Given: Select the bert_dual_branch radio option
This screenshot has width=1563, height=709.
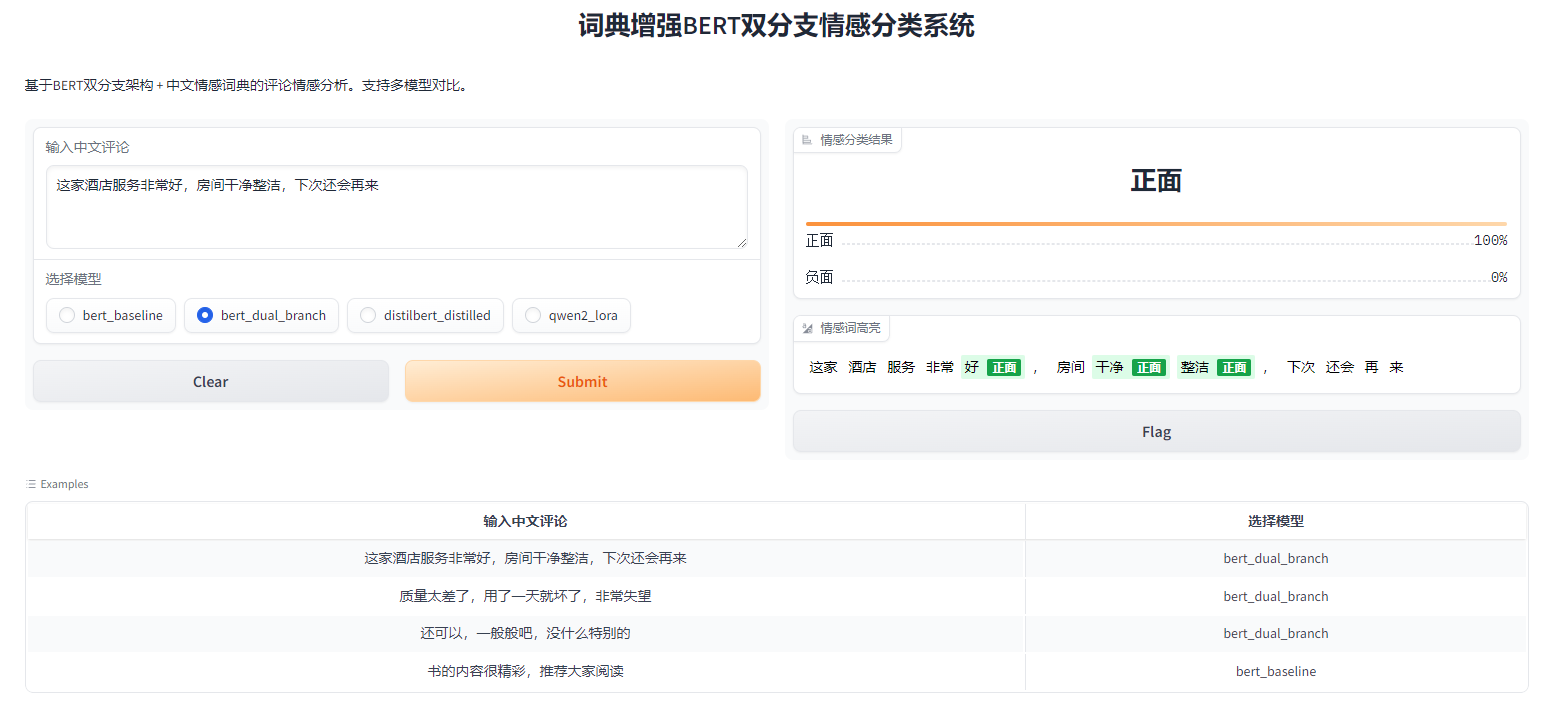Looking at the screenshot, I should [205, 316].
